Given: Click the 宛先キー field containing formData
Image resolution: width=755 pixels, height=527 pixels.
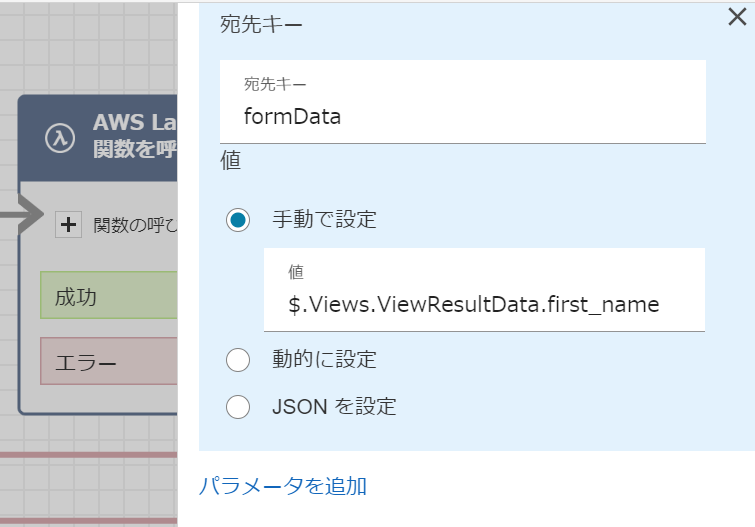Looking at the screenshot, I should (x=462, y=116).
